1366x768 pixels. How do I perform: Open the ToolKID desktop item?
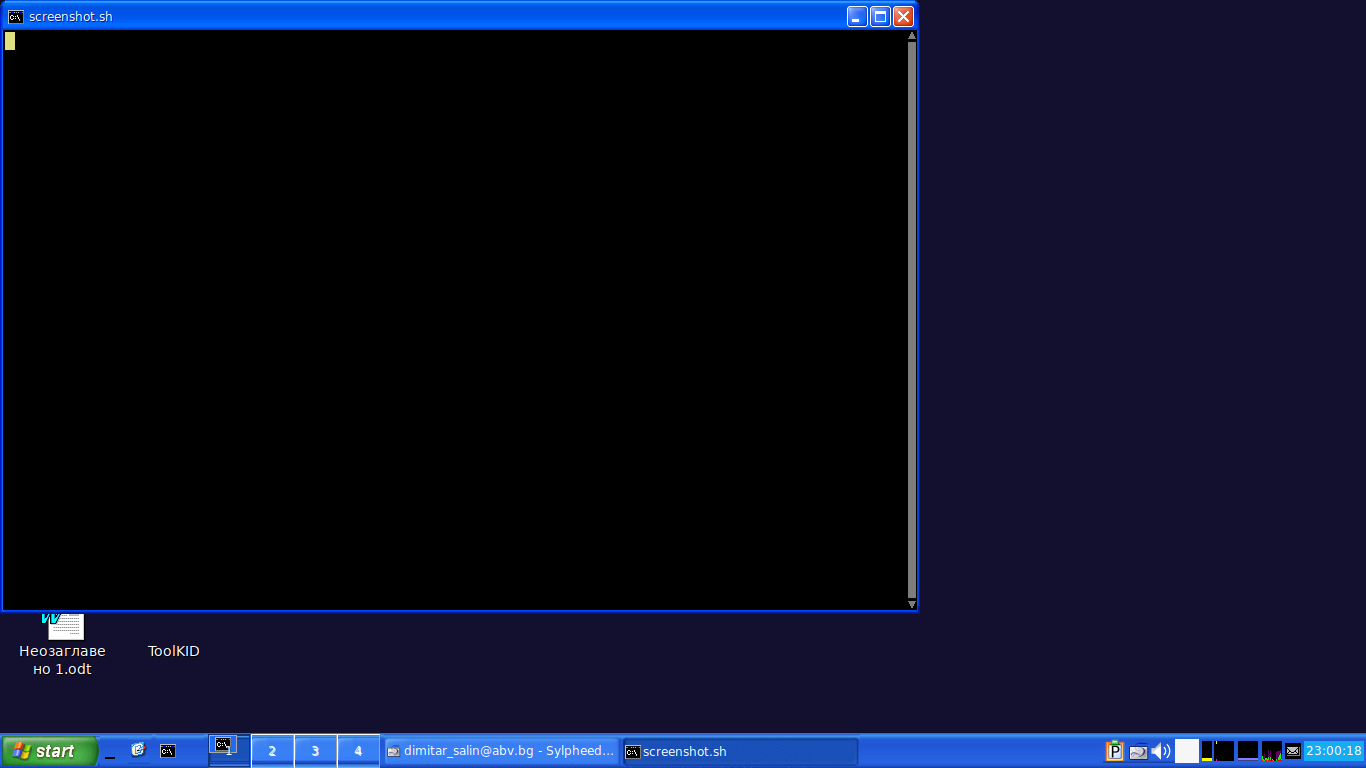[174, 650]
